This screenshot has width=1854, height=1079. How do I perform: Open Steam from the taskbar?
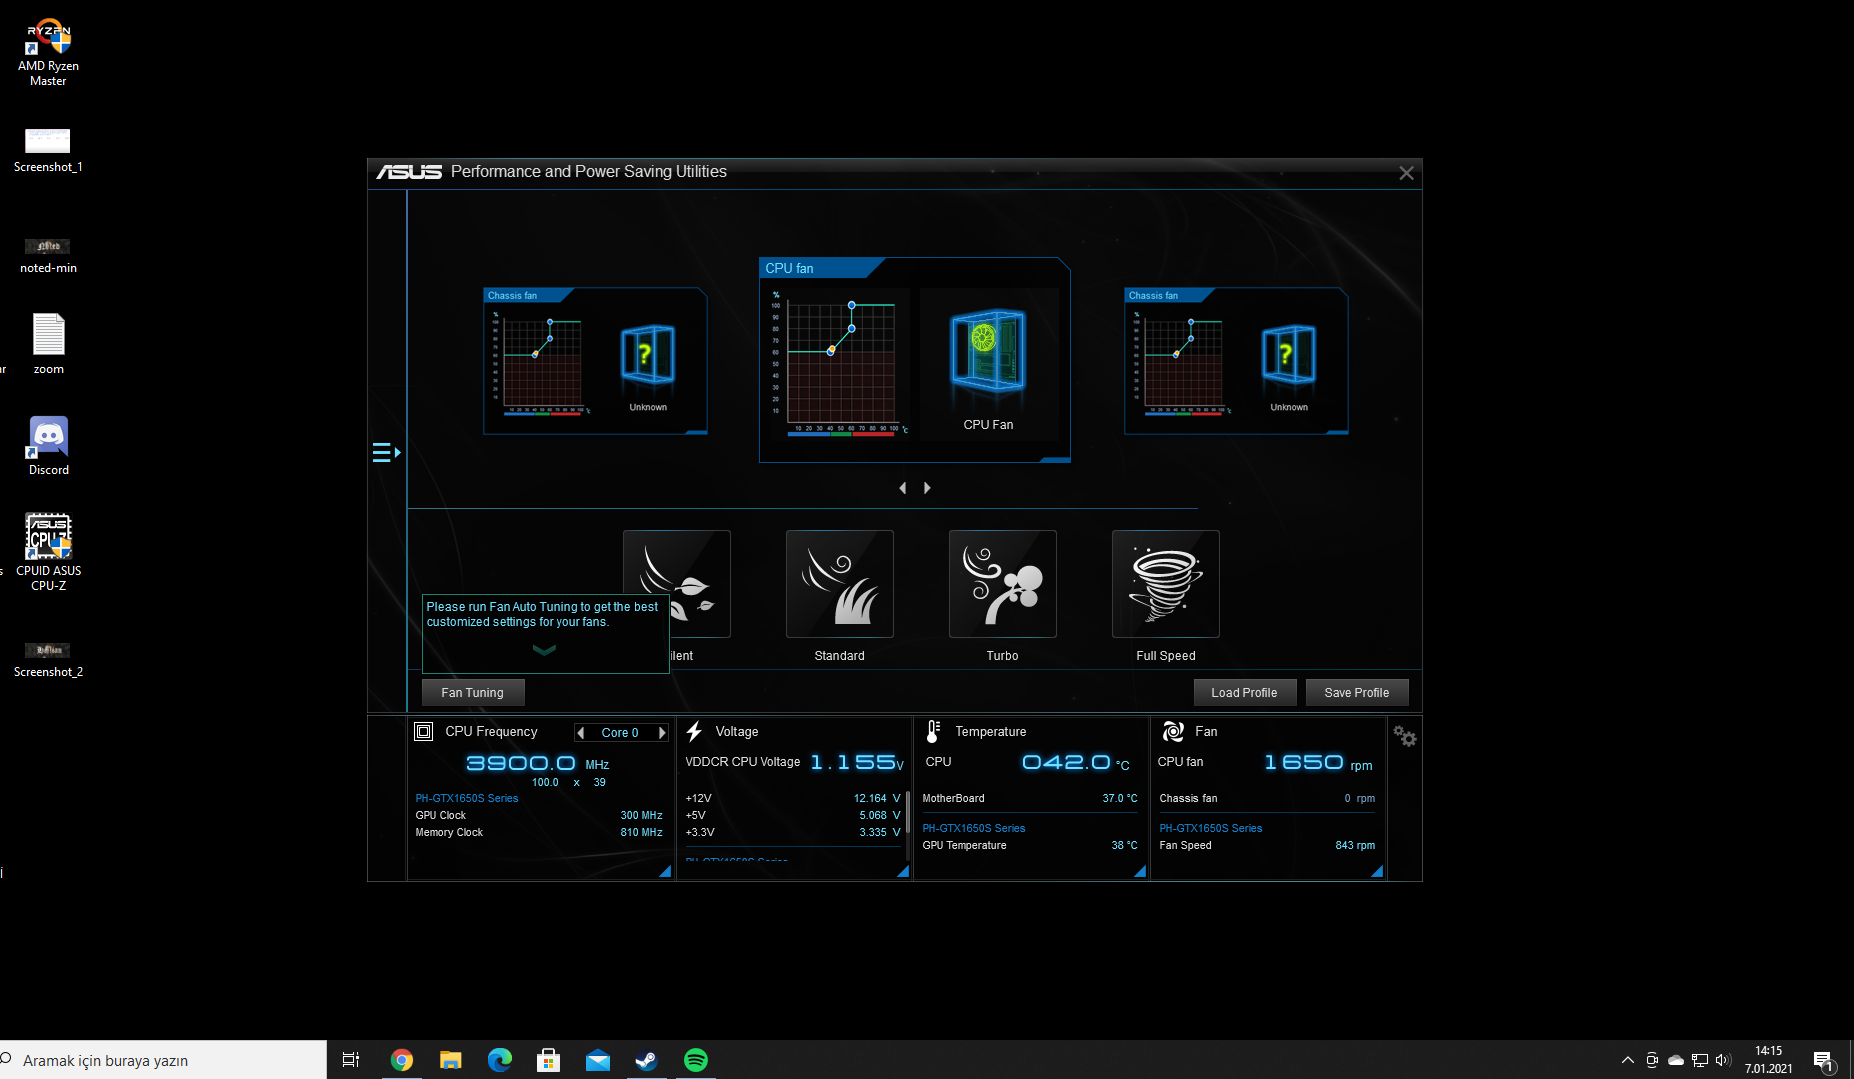pos(646,1060)
